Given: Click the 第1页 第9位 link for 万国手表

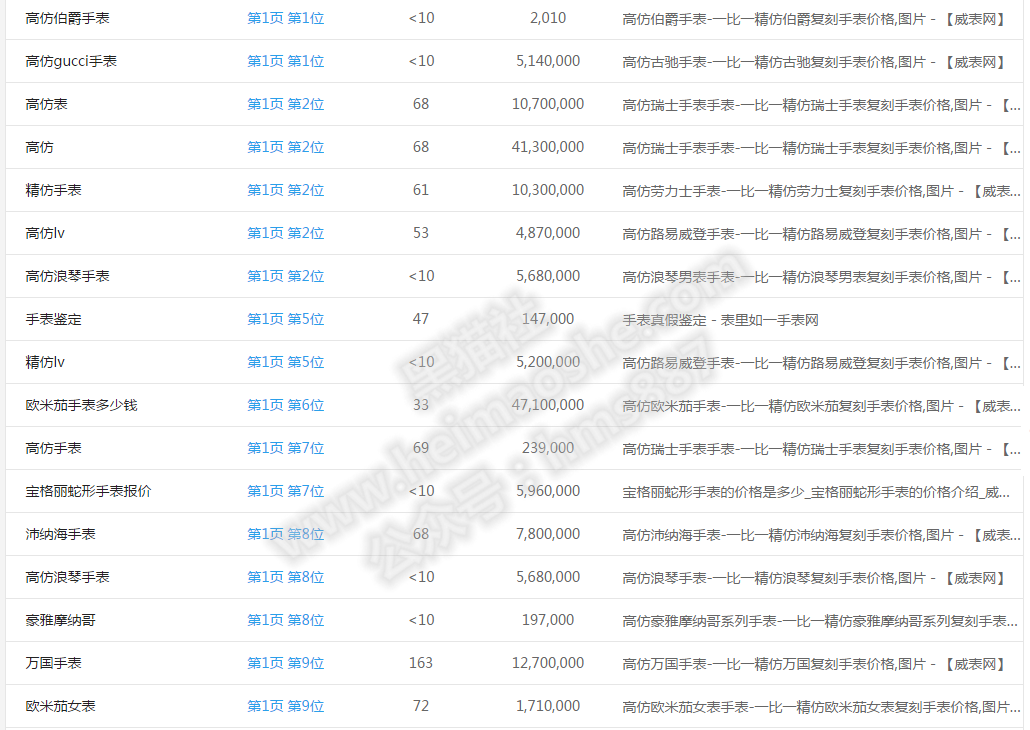Looking at the screenshot, I should (286, 663).
